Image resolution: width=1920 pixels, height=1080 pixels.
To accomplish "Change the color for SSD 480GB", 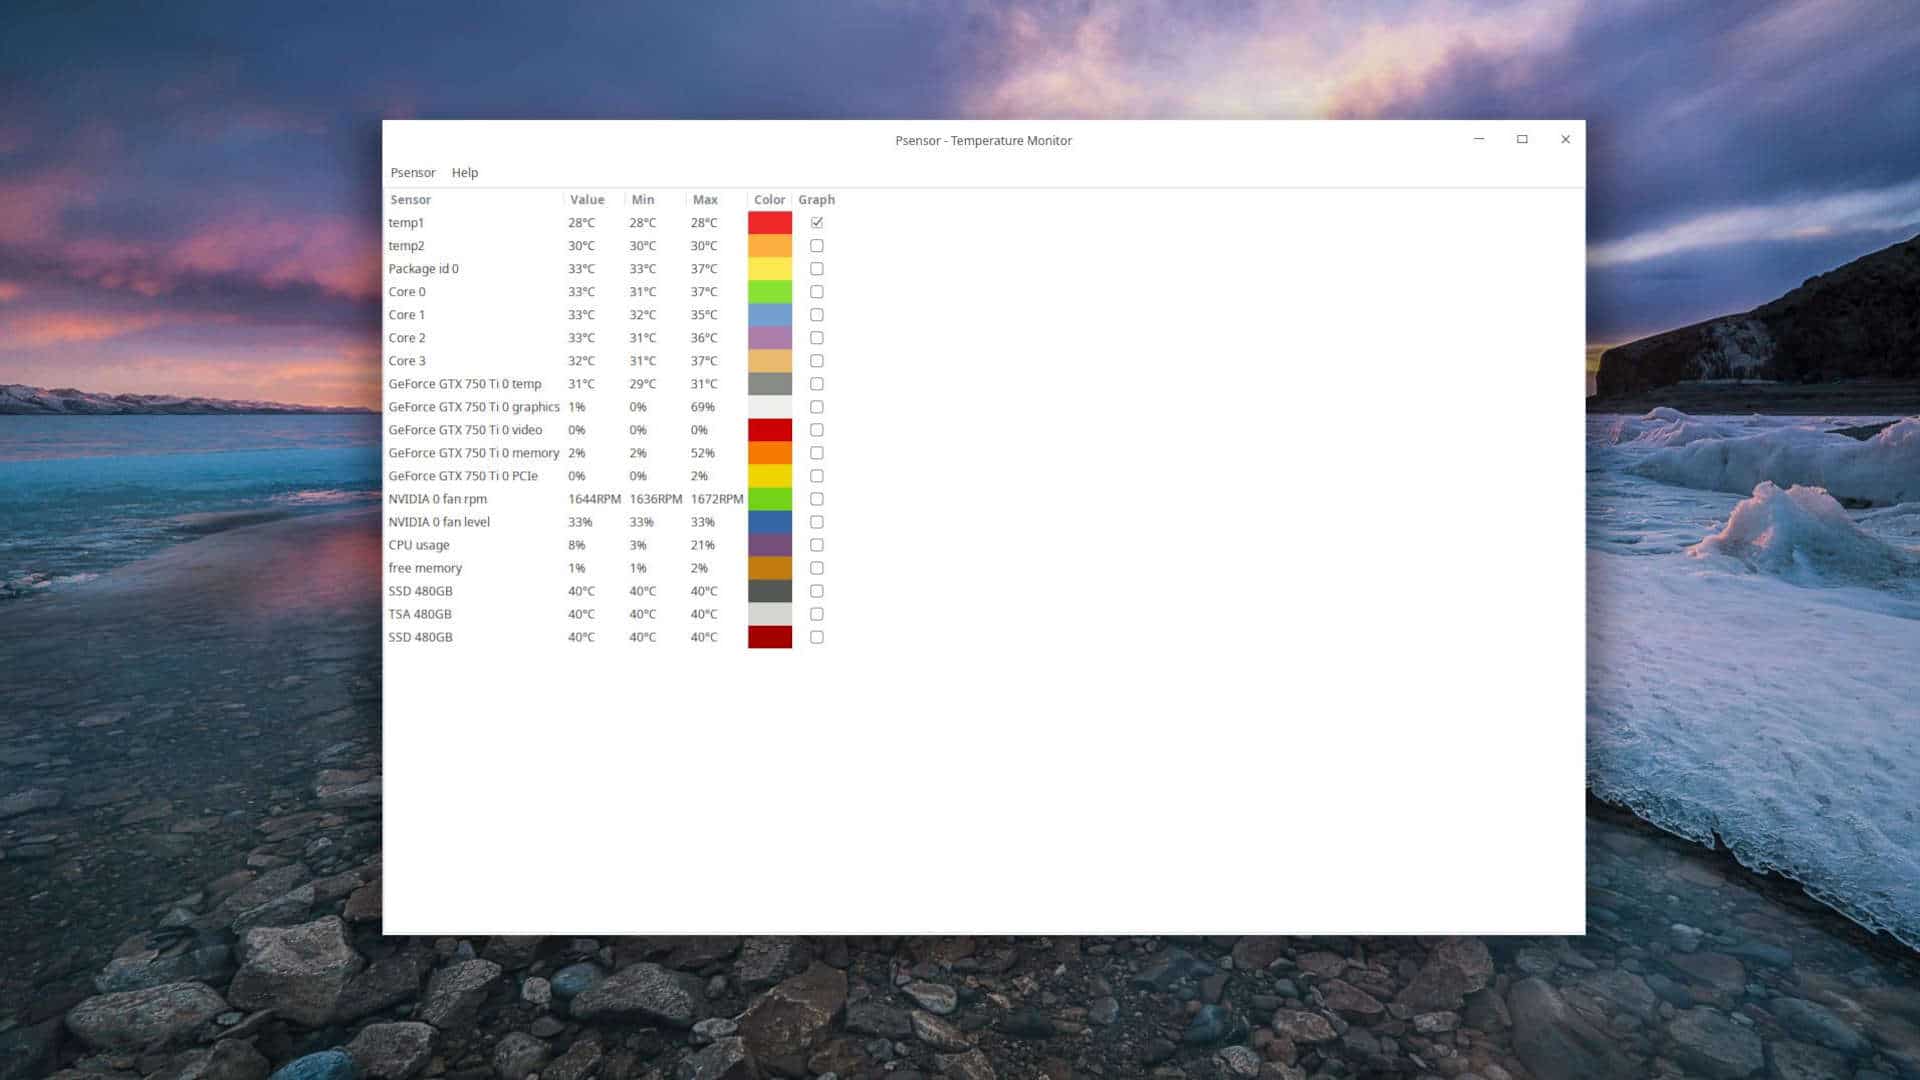I will (769, 591).
